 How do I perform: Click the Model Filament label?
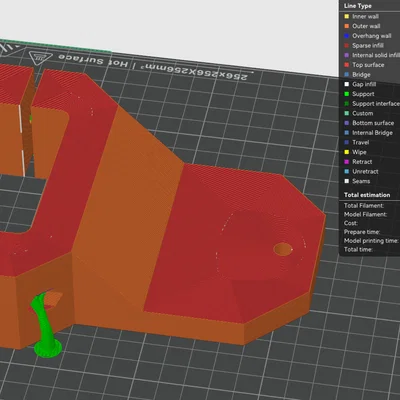click(x=365, y=214)
